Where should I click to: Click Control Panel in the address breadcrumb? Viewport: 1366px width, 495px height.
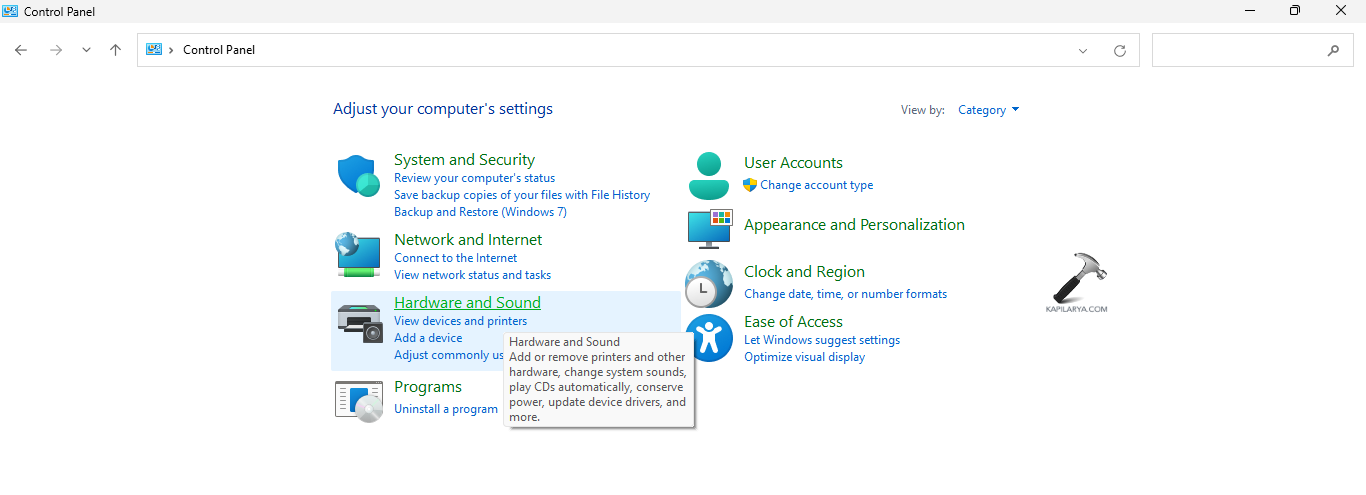[219, 50]
